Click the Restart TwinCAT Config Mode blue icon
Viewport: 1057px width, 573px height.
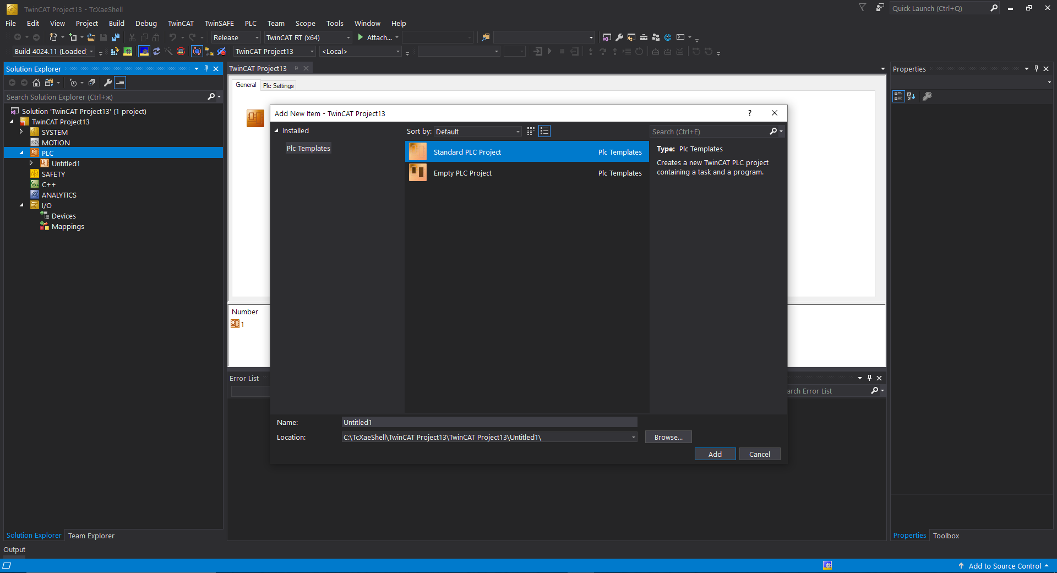(144, 51)
